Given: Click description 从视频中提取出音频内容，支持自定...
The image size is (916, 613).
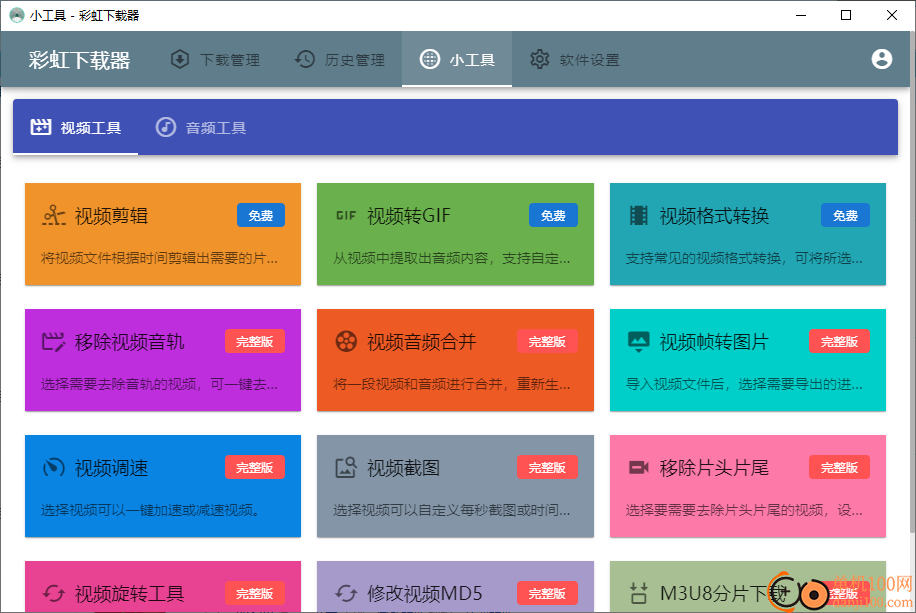Looking at the screenshot, I should (452, 258).
